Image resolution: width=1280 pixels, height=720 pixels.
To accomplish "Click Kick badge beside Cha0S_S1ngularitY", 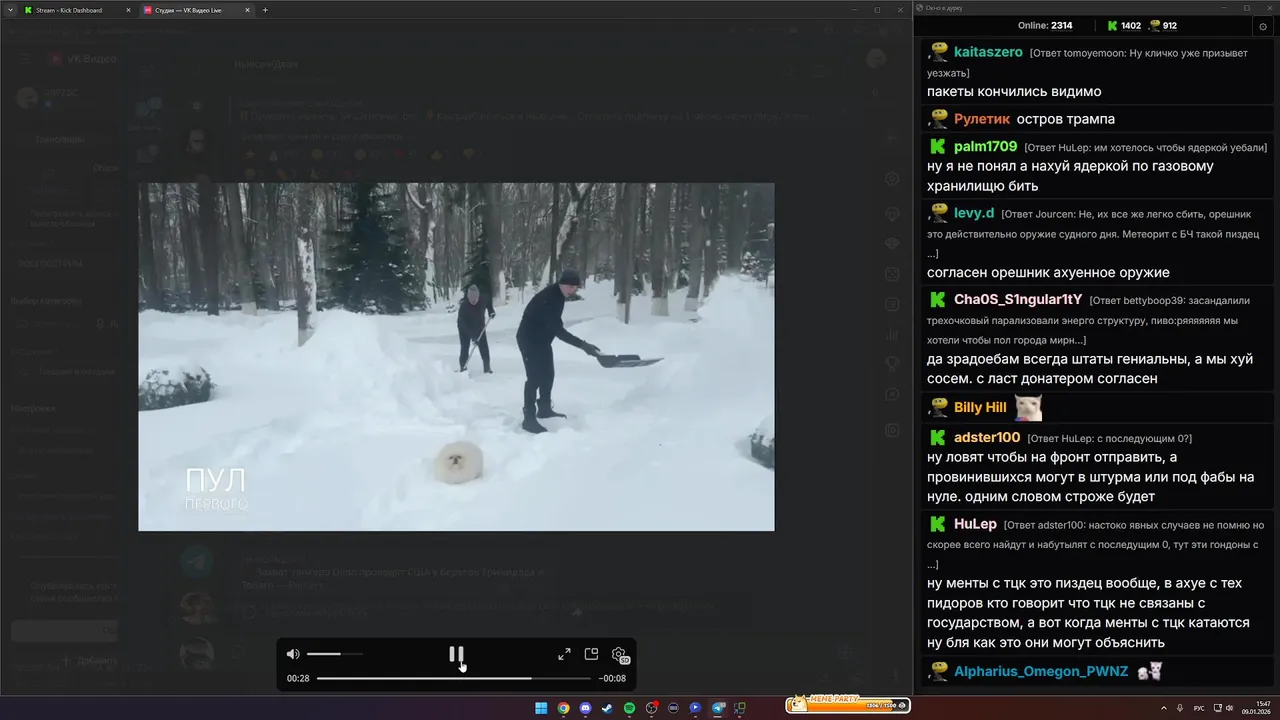I will point(938,299).
